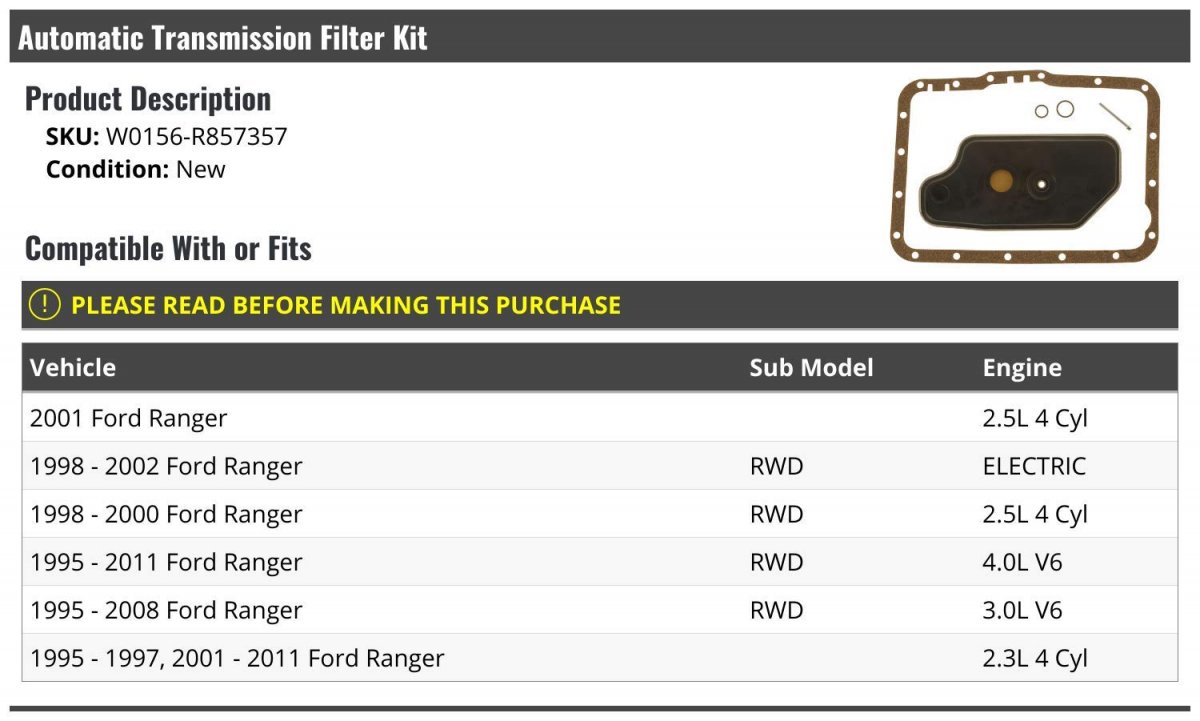Click the 1995 - 2011 Ford Ranger row
Viewport: 1200px width, 721px height.
coord(600,562)
